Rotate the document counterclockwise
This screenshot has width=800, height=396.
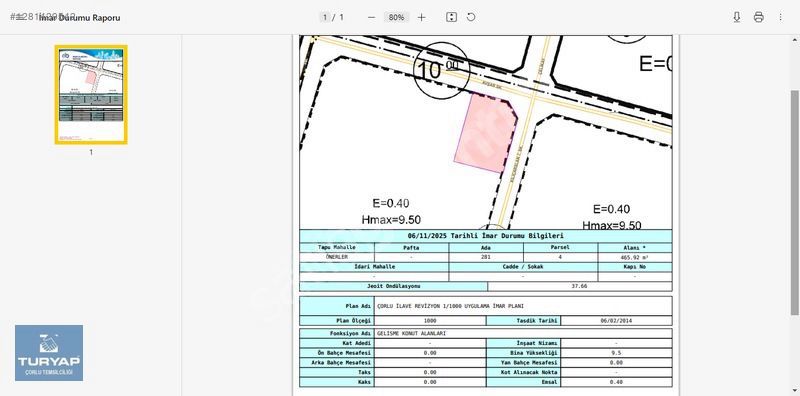coord(471,17)
